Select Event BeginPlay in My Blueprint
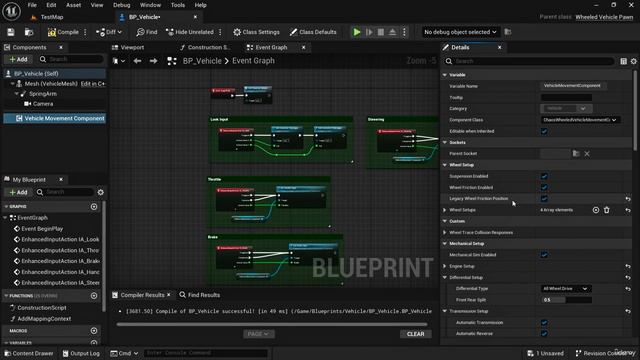The image size is (640, 360). [42, 229]
